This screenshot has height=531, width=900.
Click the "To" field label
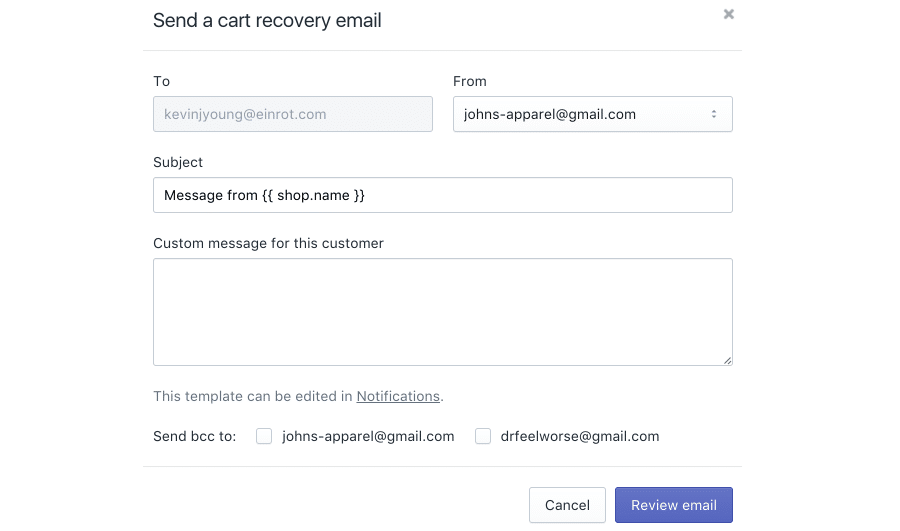pyautogui.click(x=161, y=81)
